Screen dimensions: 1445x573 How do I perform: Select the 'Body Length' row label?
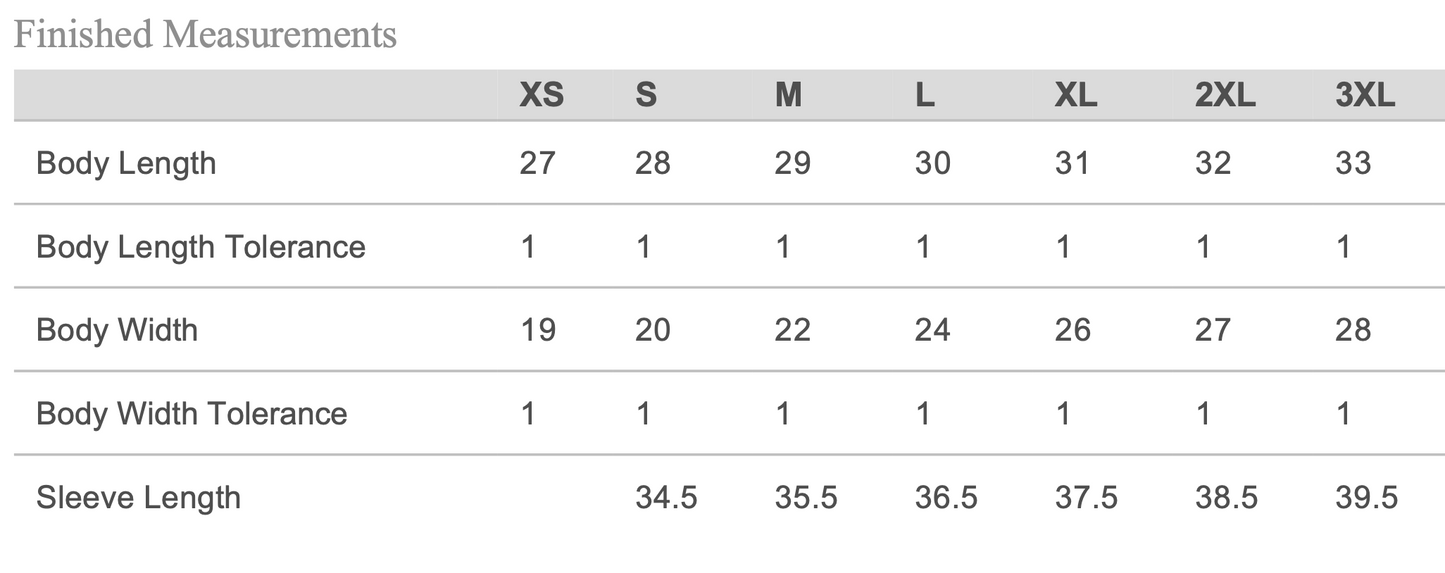coord(126,163)
